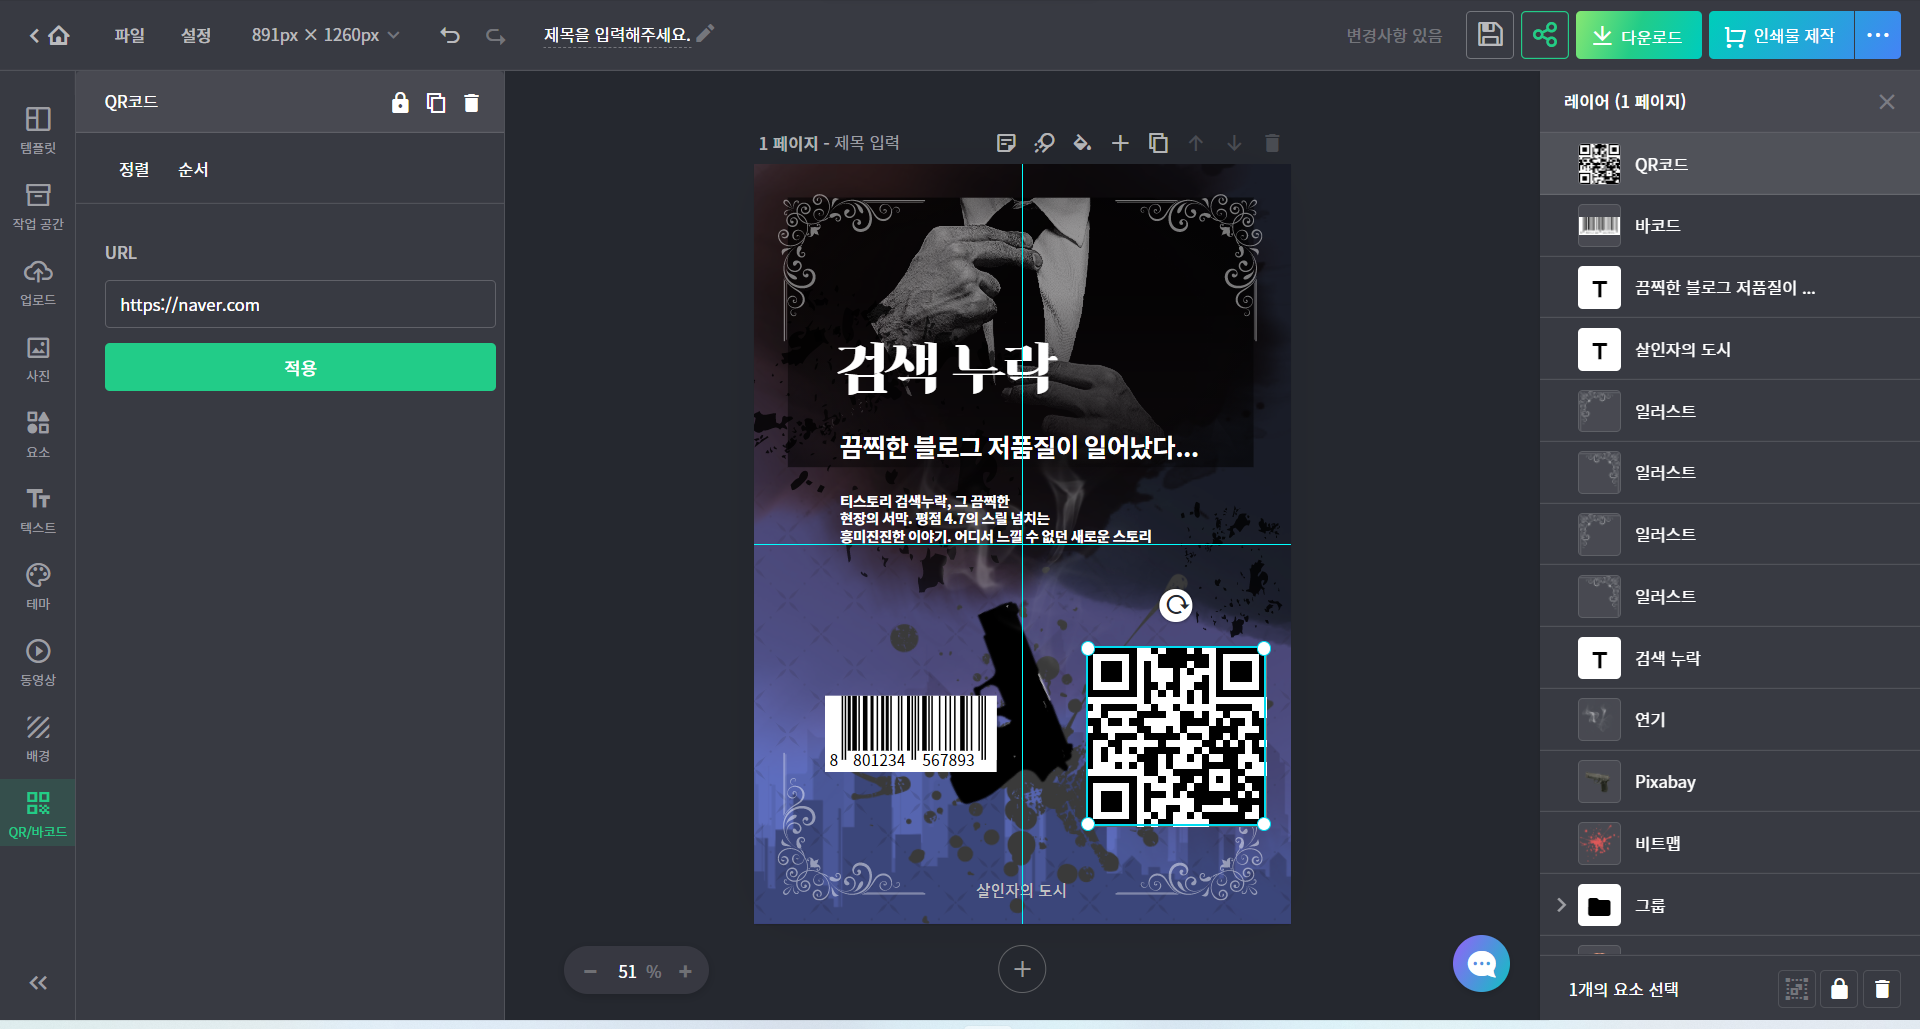Open the 테마 sidebar panel
Image resolution: width=1920 pixels, height=1029 pixels.
coord(38,586)
